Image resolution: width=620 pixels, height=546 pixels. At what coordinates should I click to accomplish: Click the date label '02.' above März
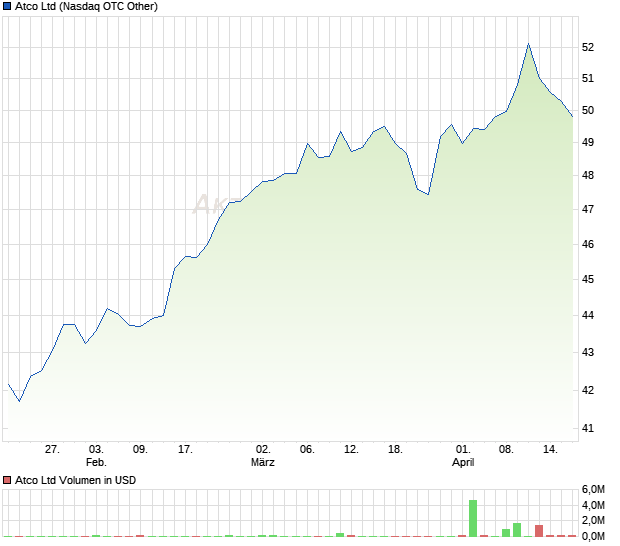pyautogui.click(x=263, y=450)
